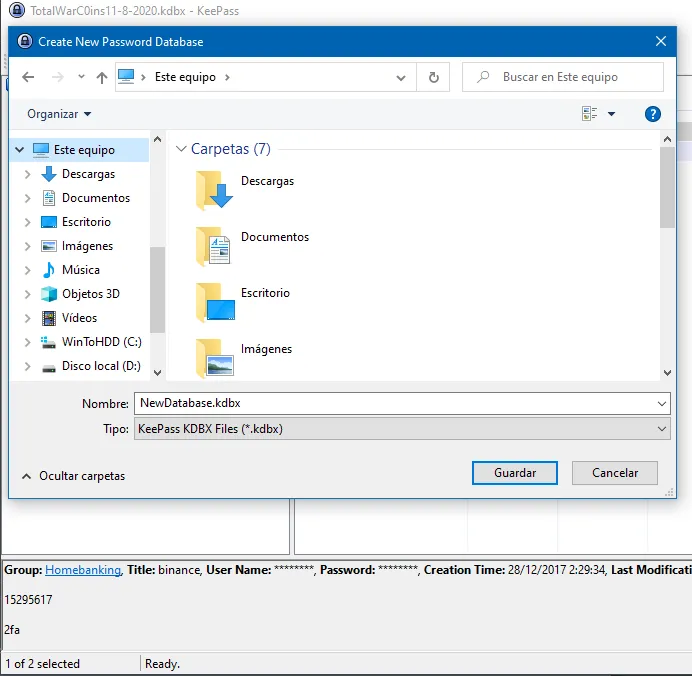Refresh the current folder view
The height and width of the screenshot is (676, 692).
(x=434, y=77)
